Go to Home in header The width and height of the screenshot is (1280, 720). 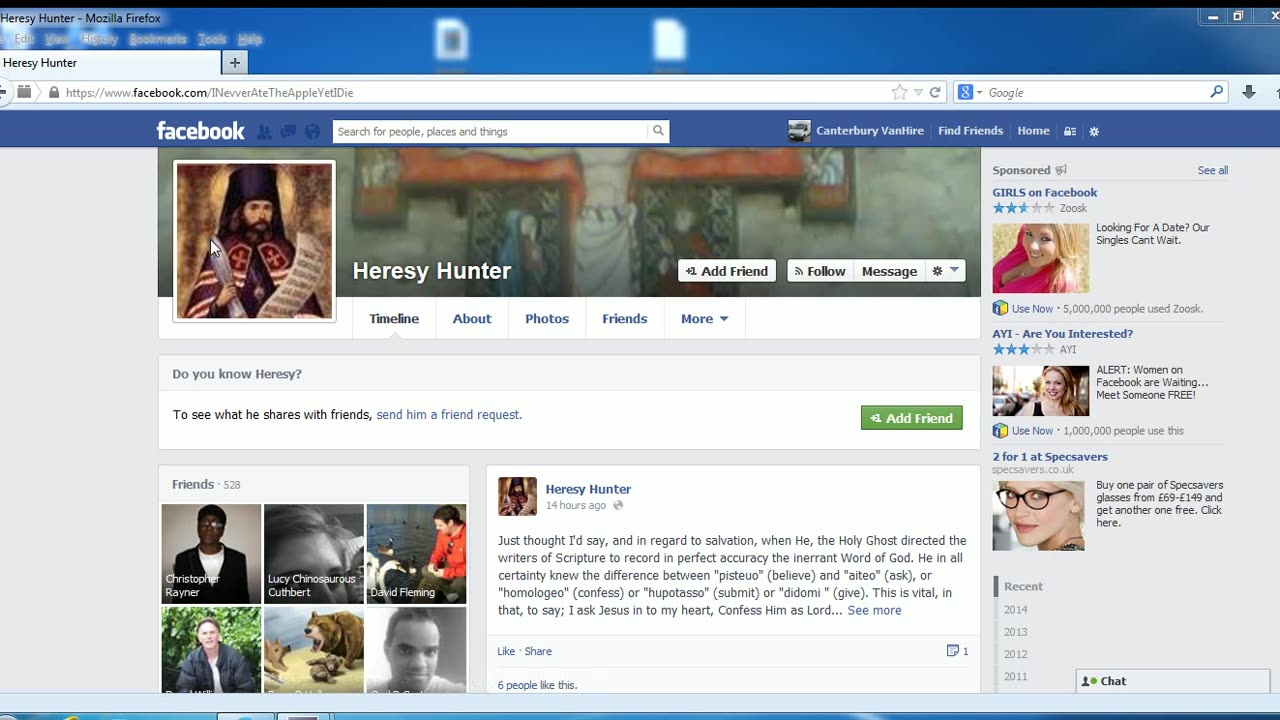coord(1033,131)
